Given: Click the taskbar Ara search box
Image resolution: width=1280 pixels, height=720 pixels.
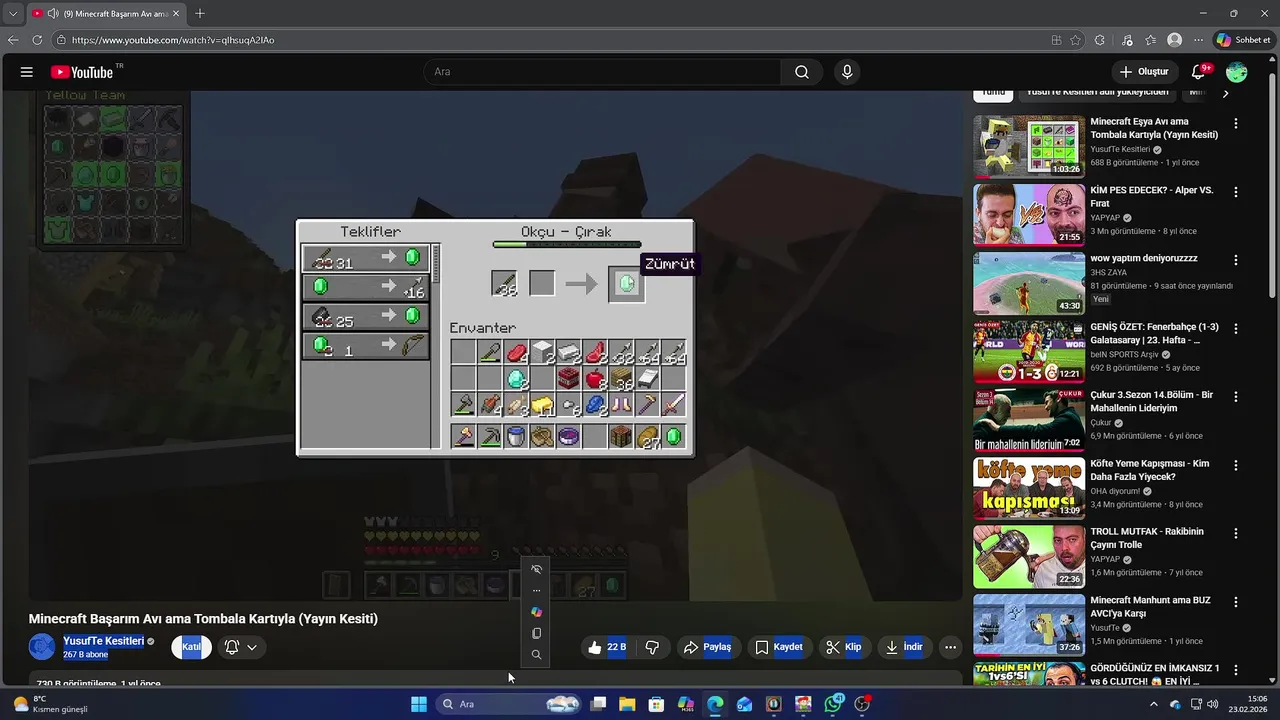Looking at the screenshot, I should [x=510, y=704].
